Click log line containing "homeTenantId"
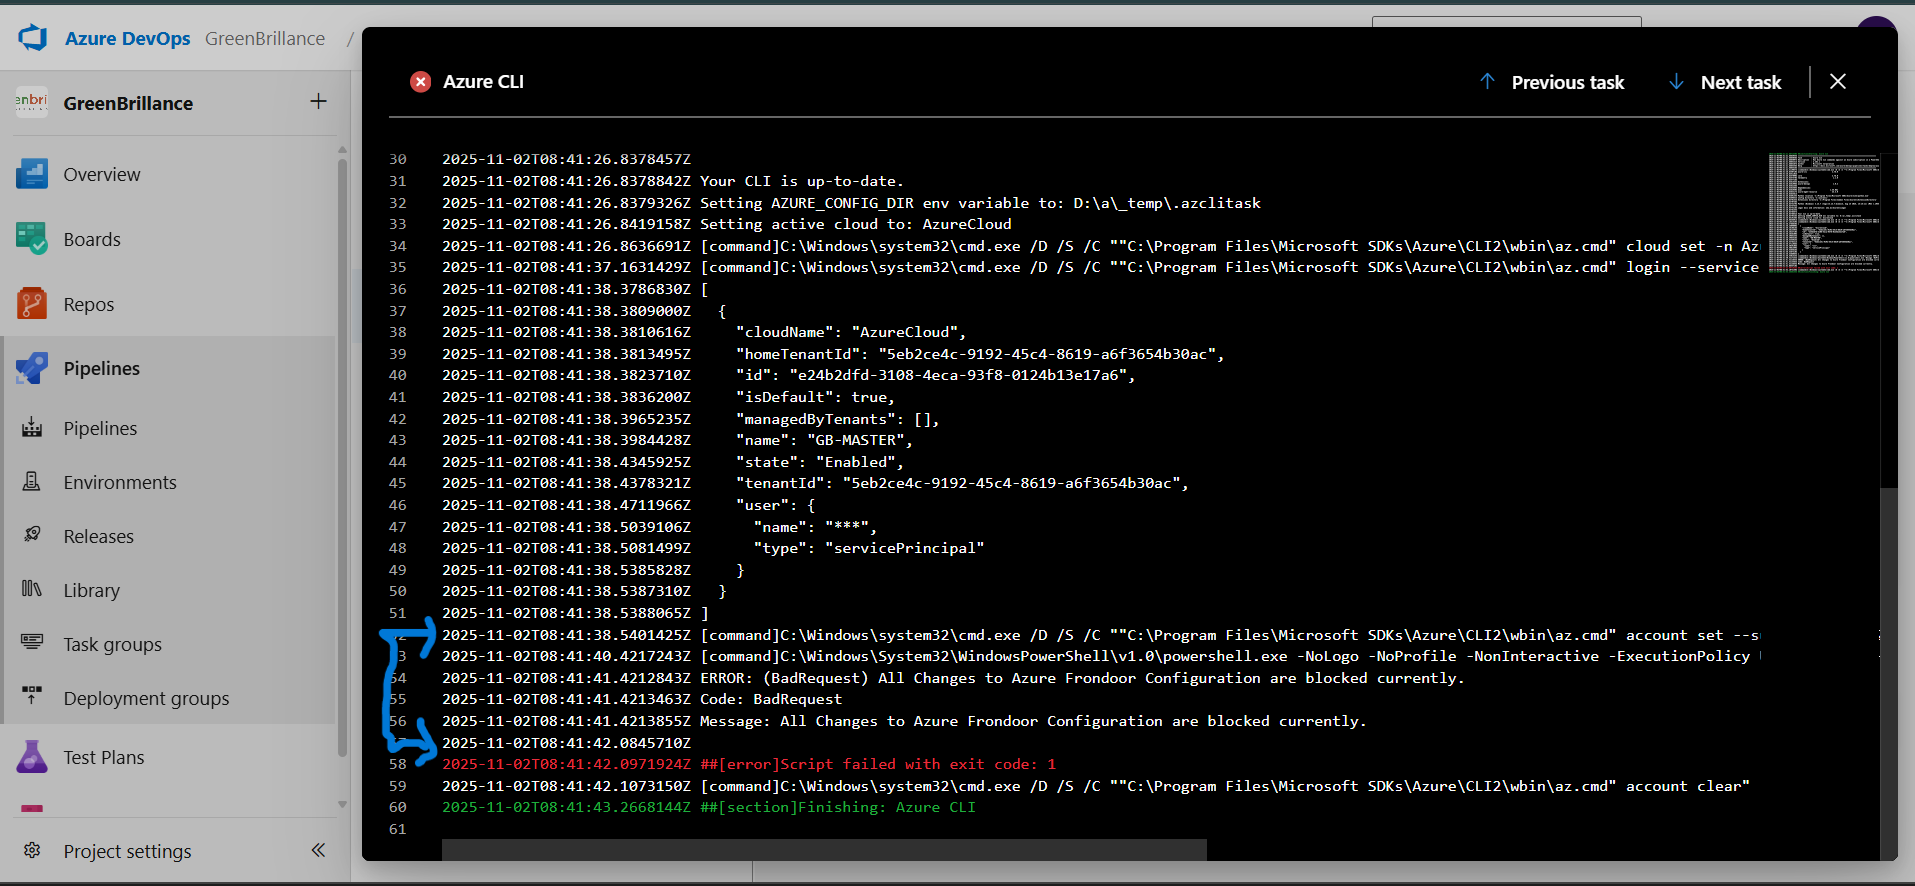The width and height of the screenshot is (1915, 886). (x=980, y=354)
